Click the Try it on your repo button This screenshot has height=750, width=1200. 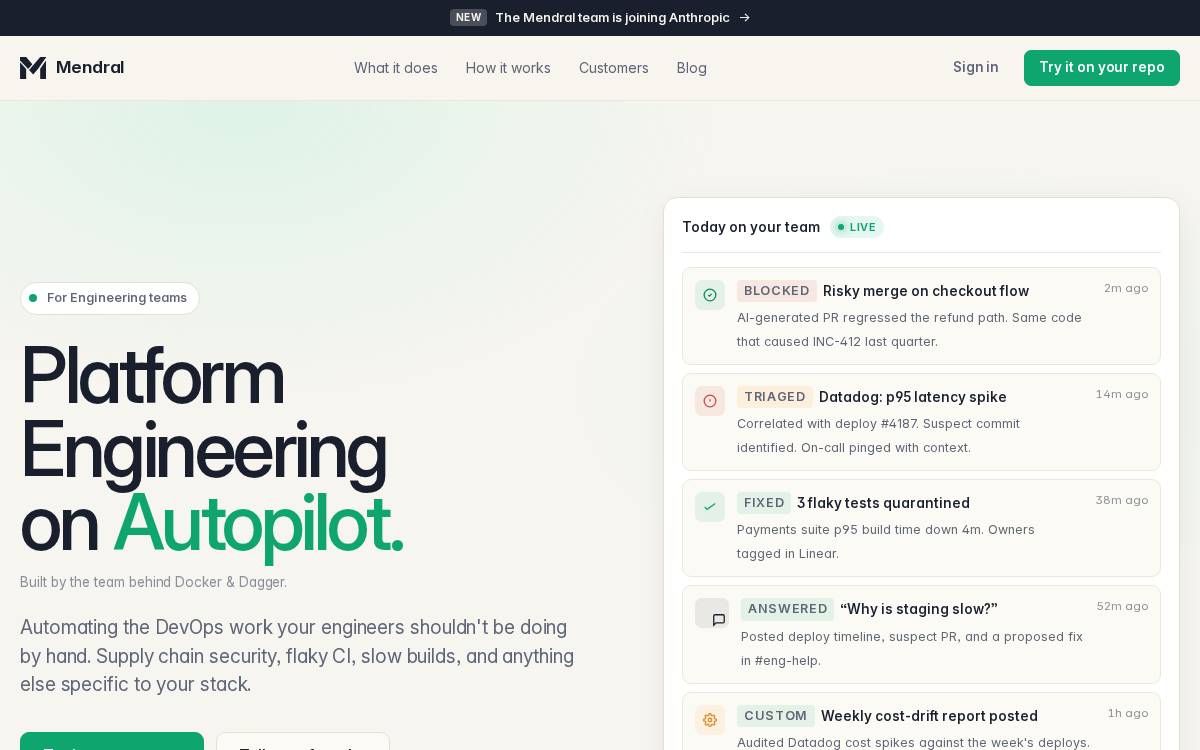1102,68
